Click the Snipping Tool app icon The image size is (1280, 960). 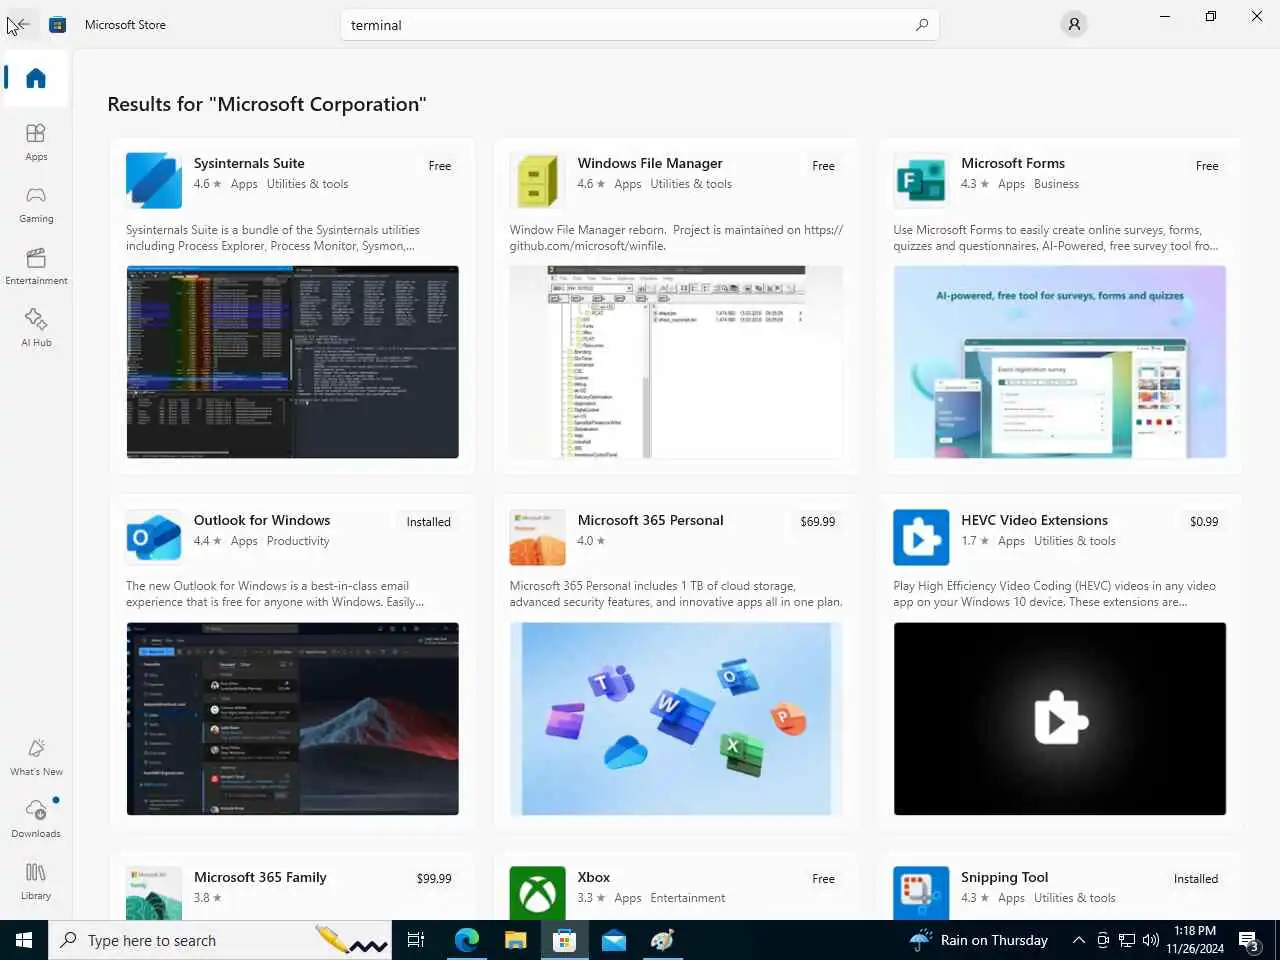(921, 893)
